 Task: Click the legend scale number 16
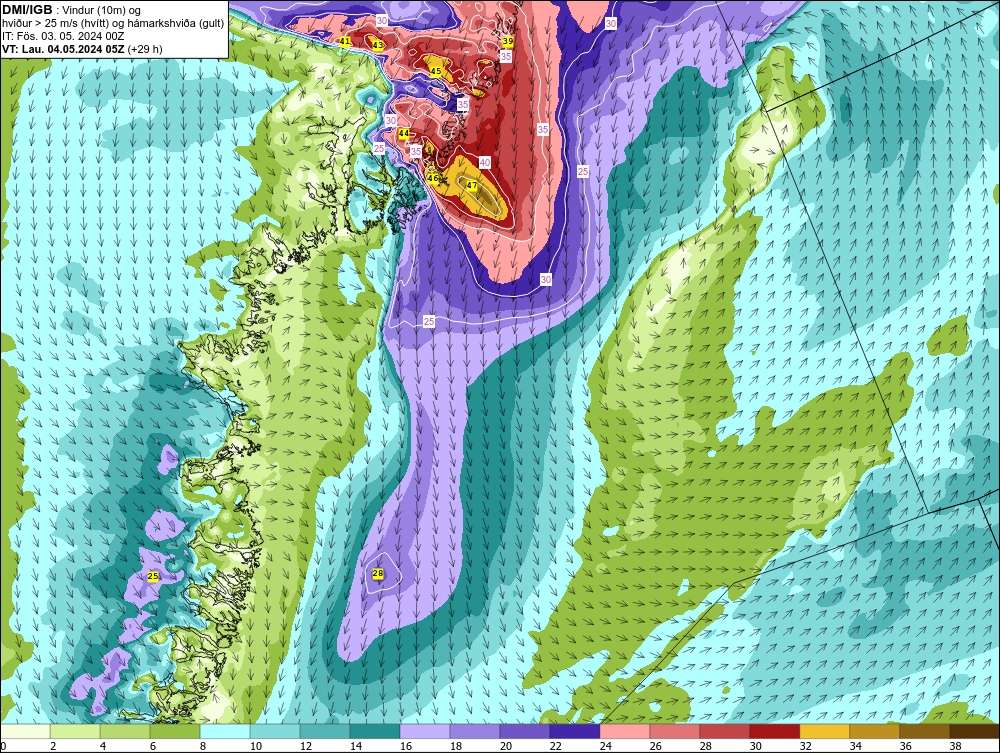pyautogui.click(x=406, y=746)
